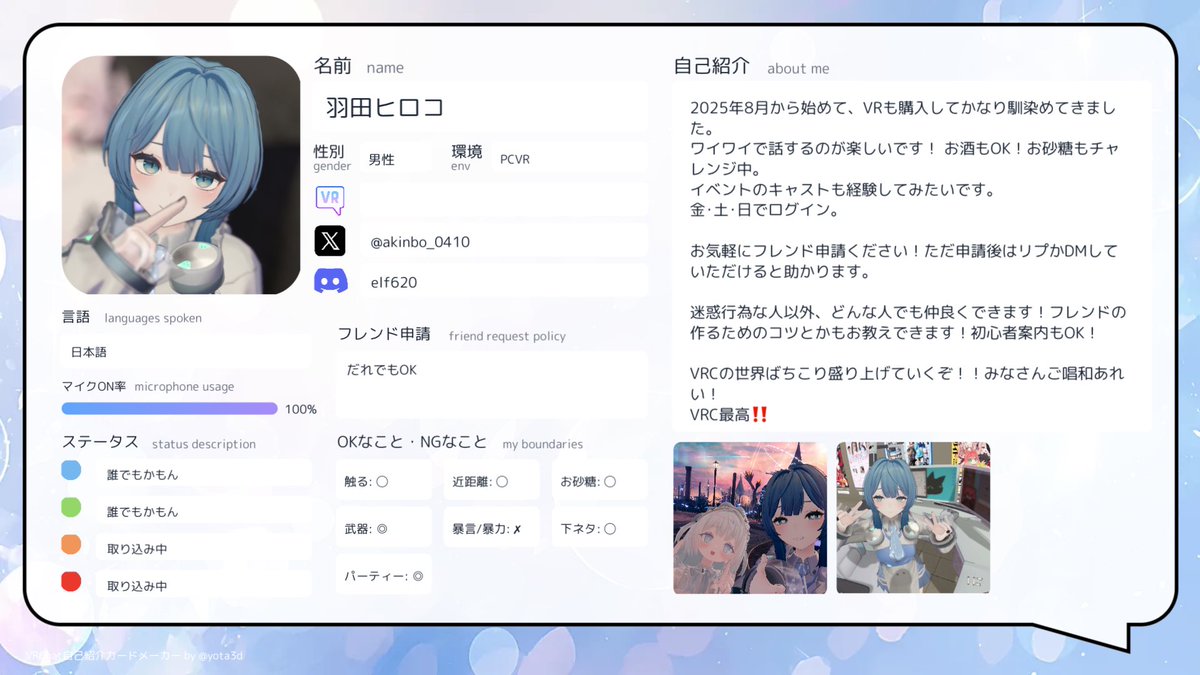The width and height of the screenshot is (1200, 675).
Task: Click the friend request policy だれでもOK
Action: pos(491,384)
